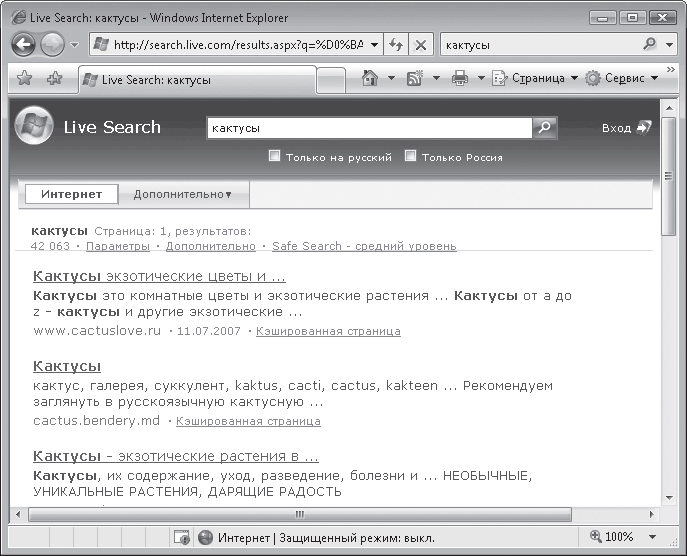Open 'Дополнительно' tab menu
This screenshot has height=556, width=687.
coord(182,194)
